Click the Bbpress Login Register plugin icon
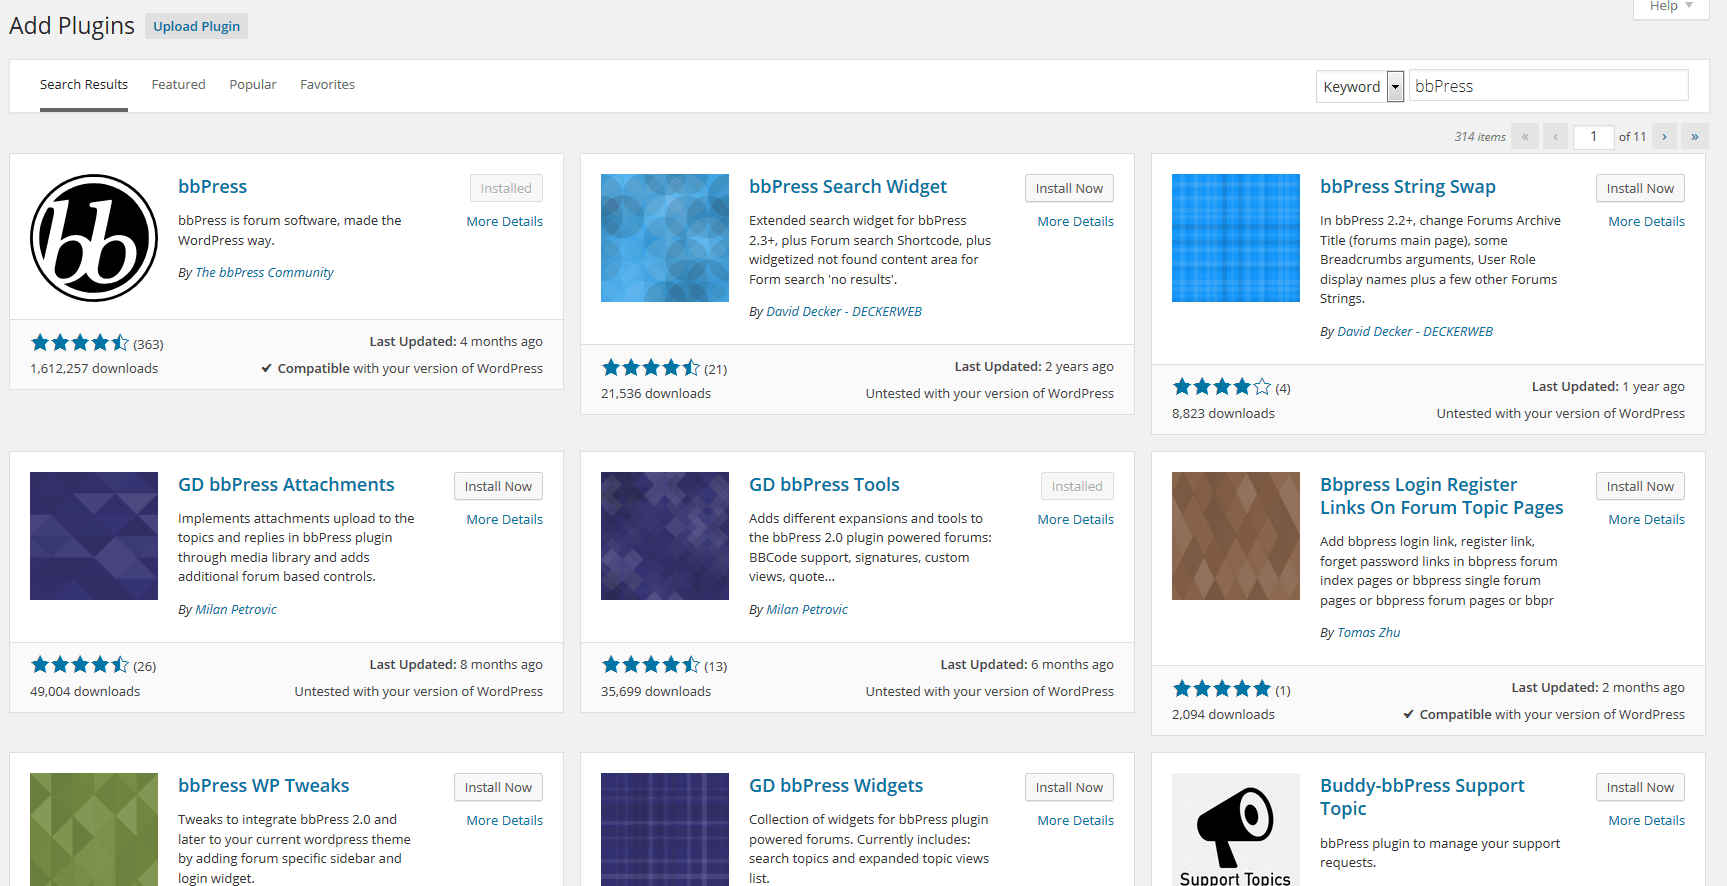The width and height of the screenshot is (1727, 886). click(x=1236, y=536)
